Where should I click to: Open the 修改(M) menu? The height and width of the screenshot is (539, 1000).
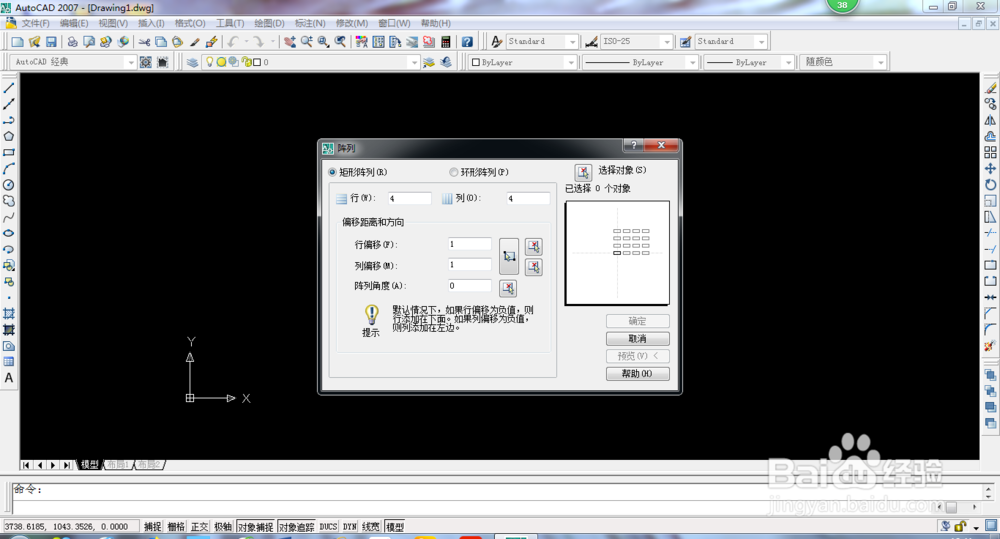352,23
